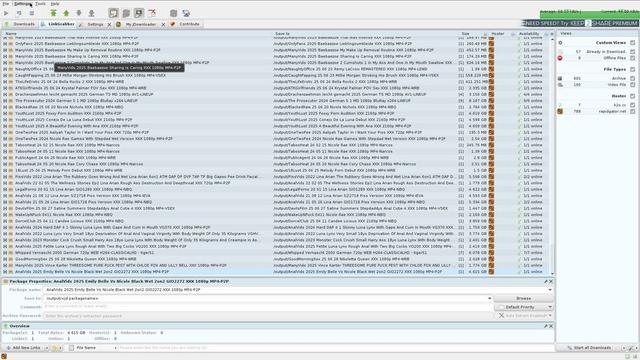640x360 pixels.
Task: Move selection up with single green arrow
Action: [x=66, y=13]
